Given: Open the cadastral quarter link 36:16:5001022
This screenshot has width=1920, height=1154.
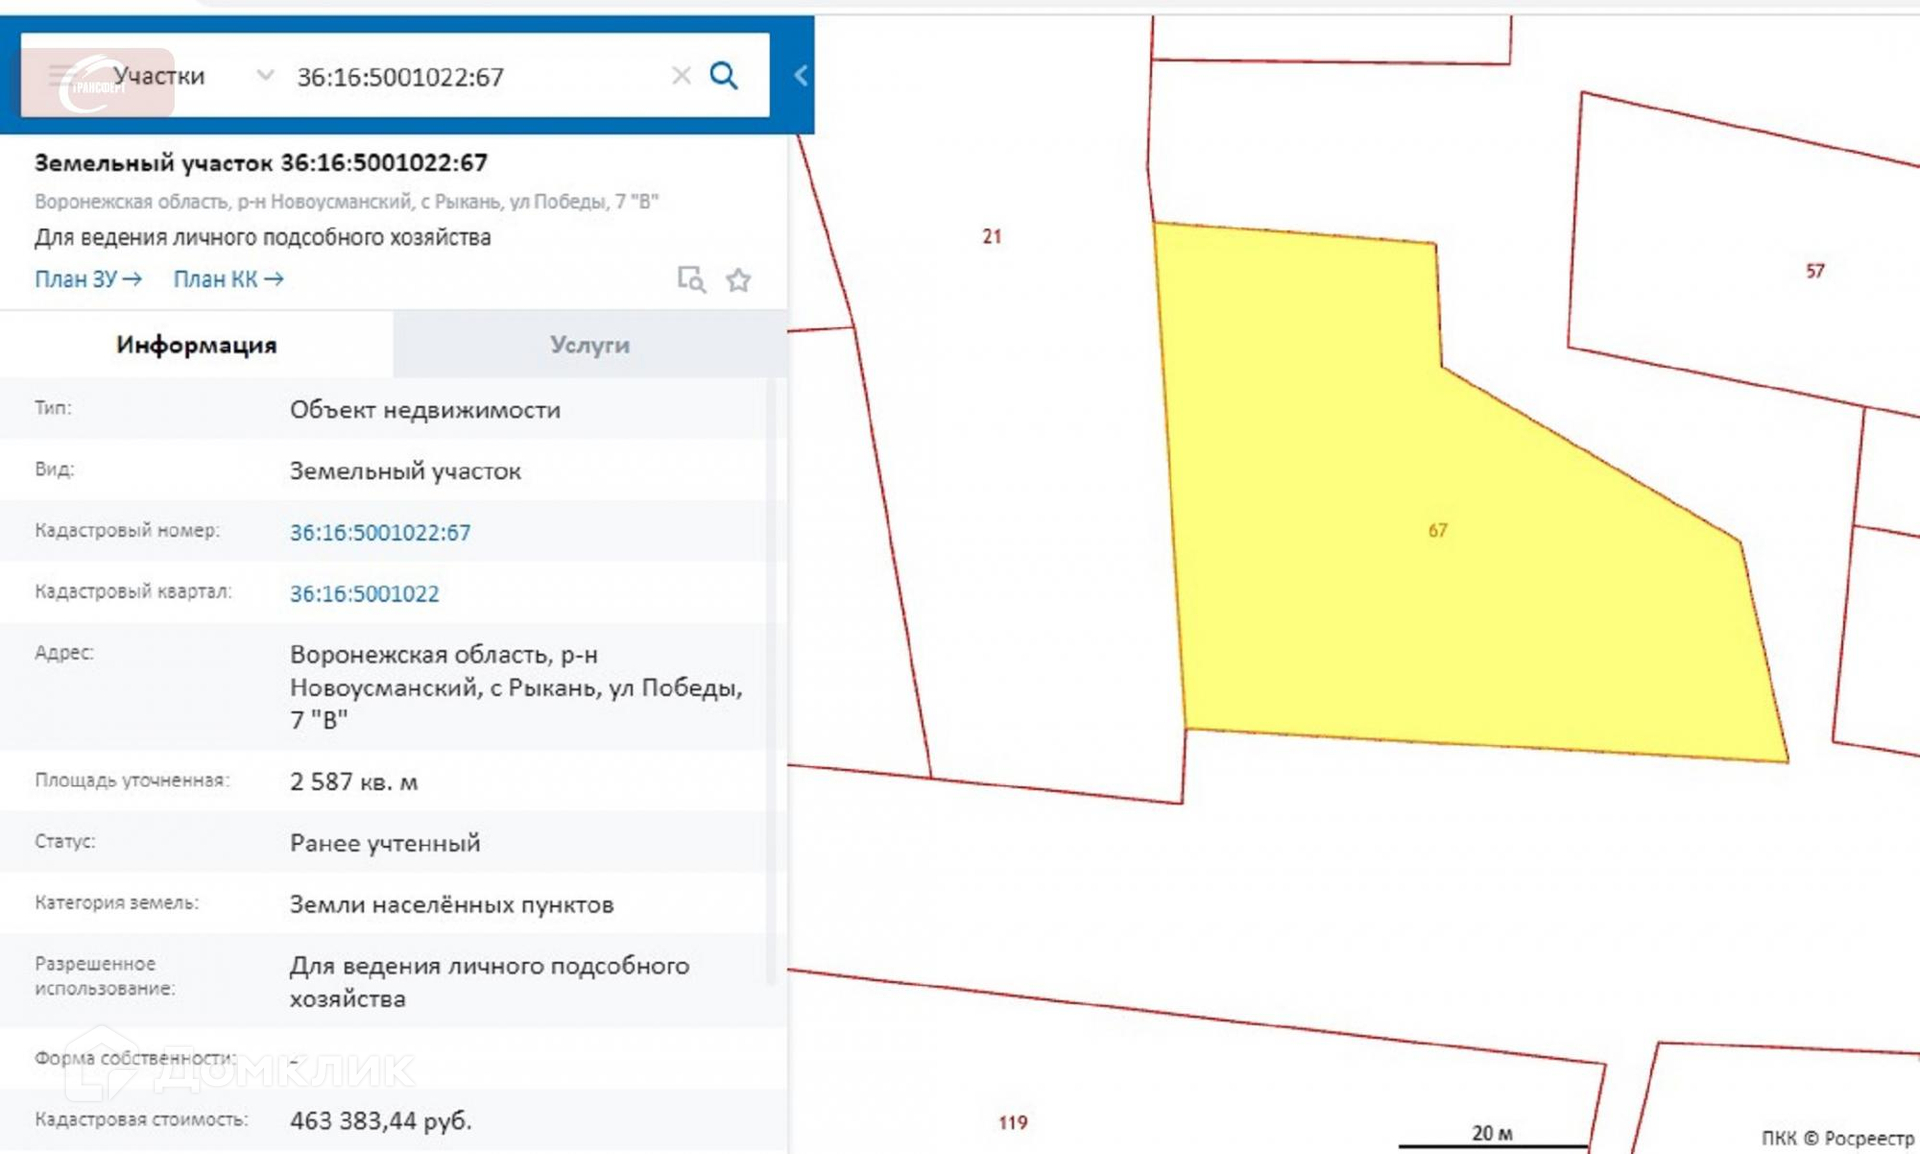Looking at the screenshot, I should (364, 594).
